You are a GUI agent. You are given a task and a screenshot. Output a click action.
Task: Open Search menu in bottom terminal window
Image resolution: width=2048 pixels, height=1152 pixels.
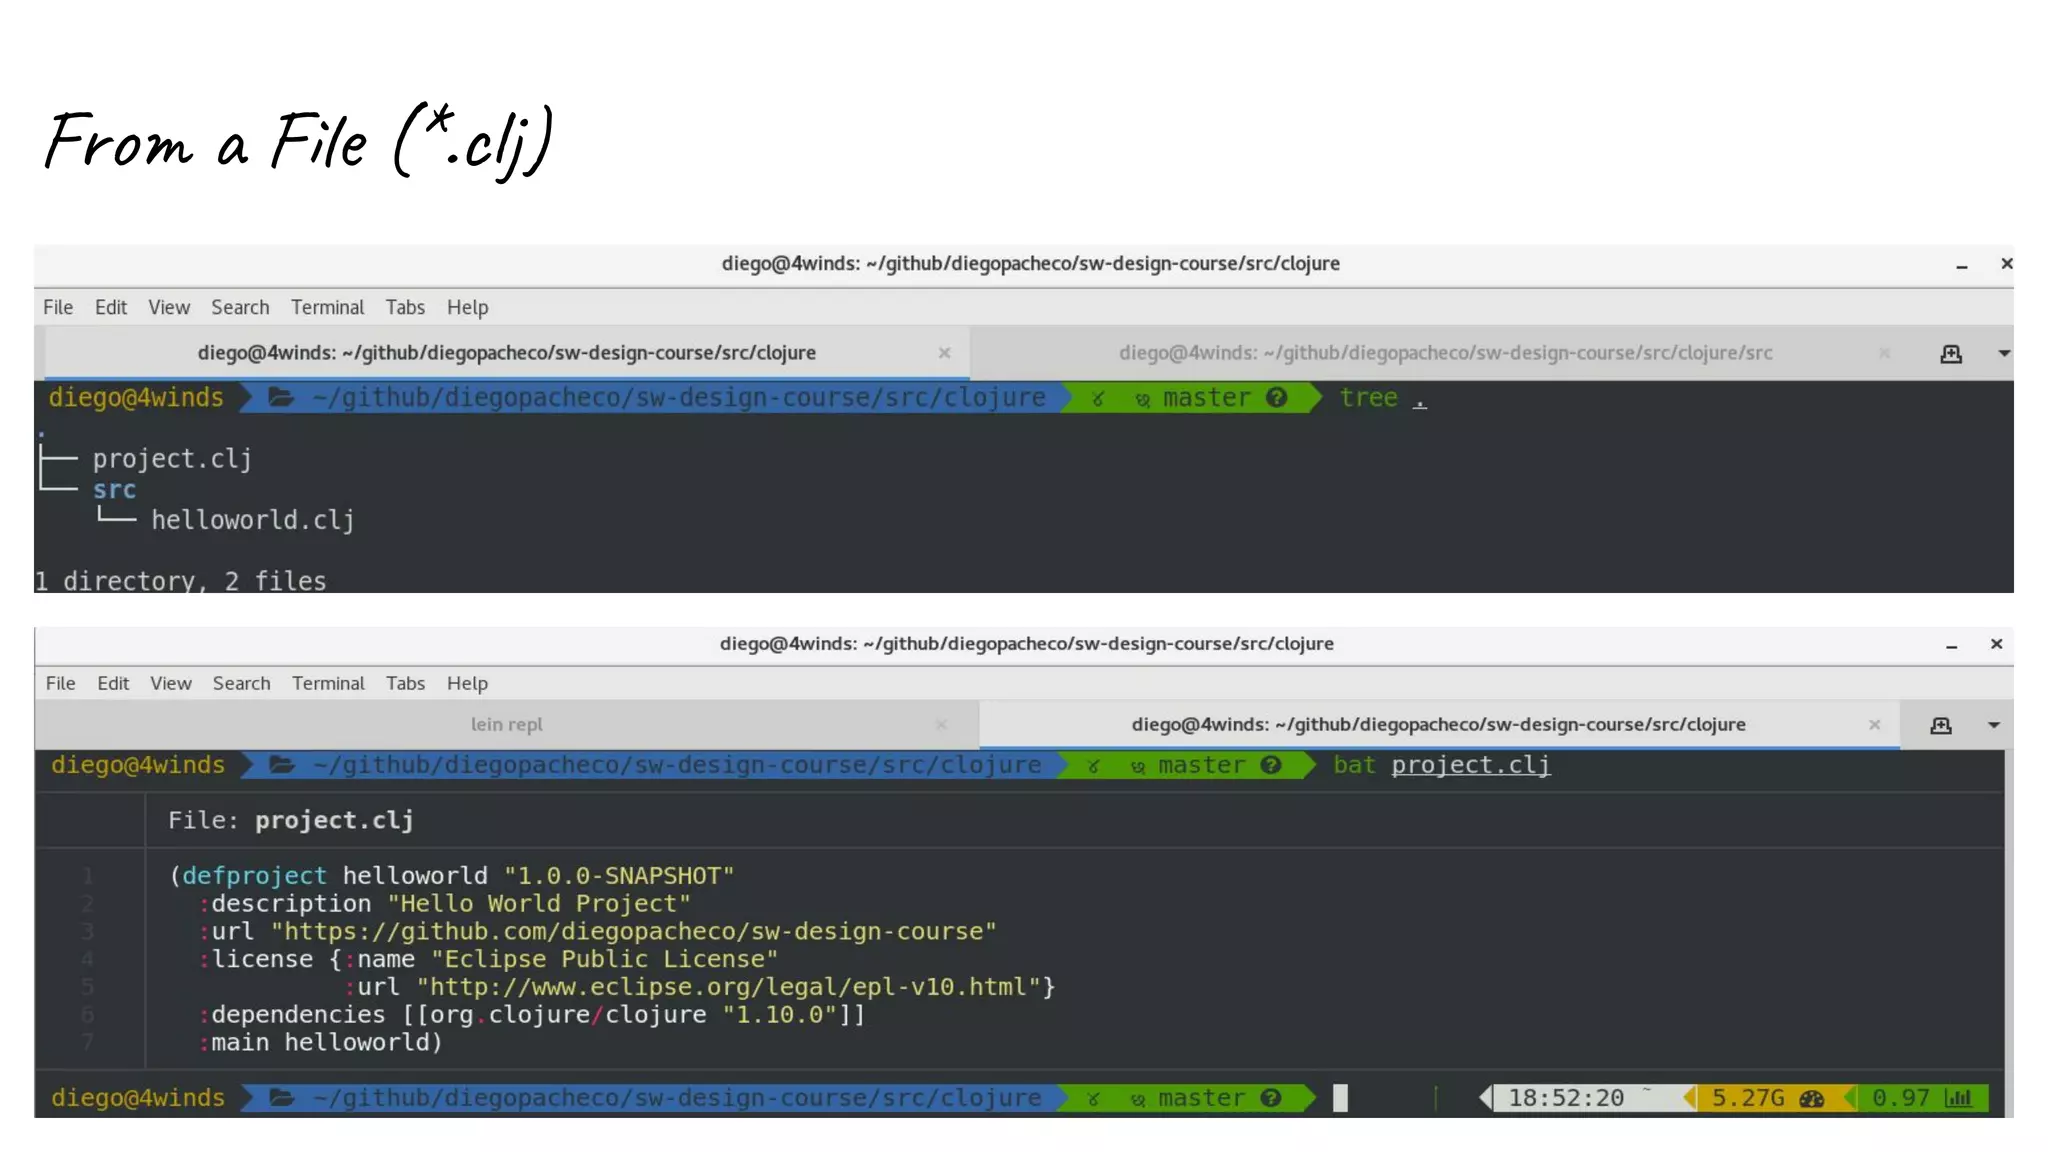[241, 683]
